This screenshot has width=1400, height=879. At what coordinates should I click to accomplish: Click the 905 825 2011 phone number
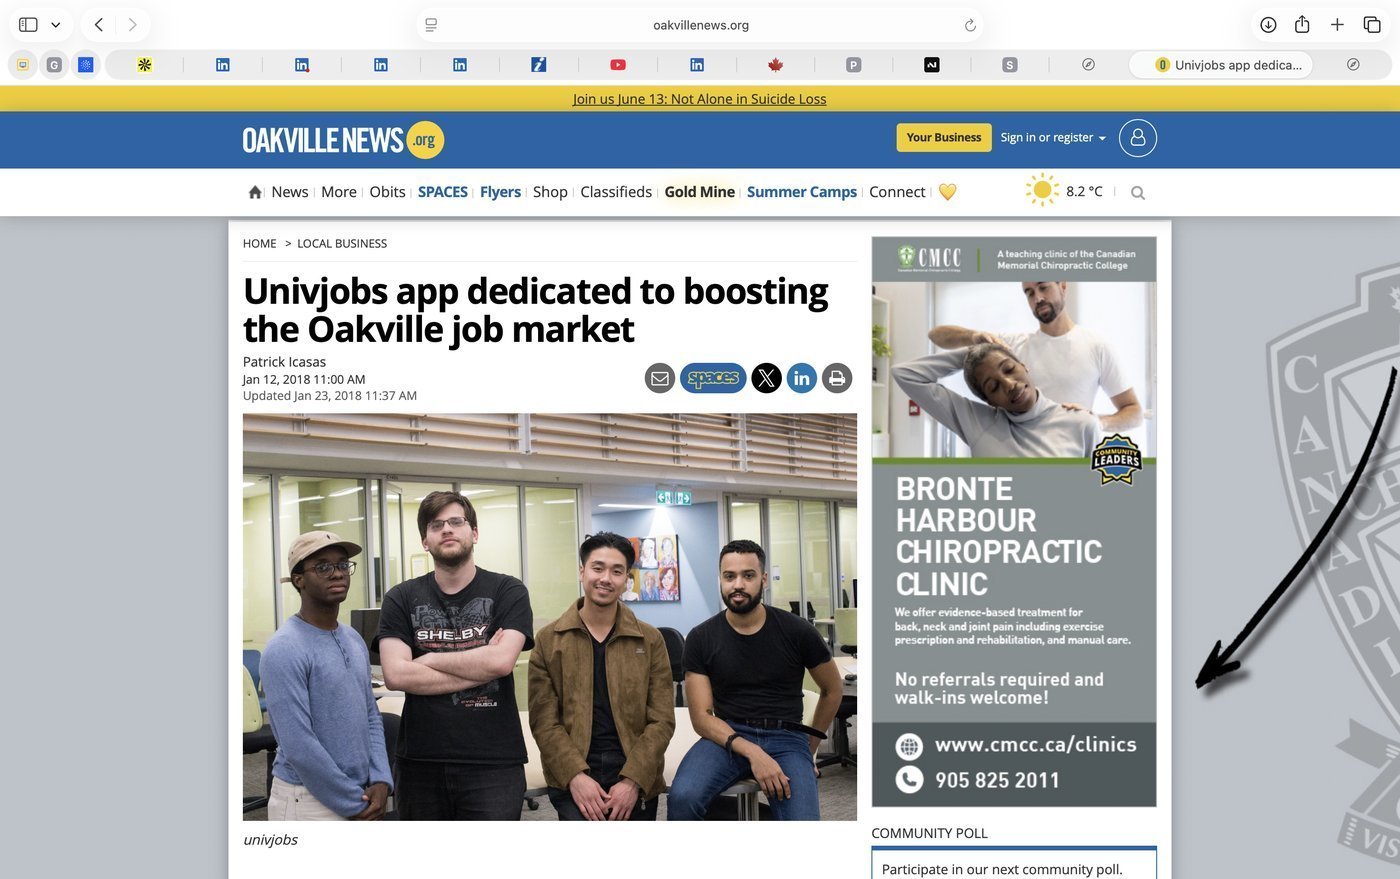pyautogui.click(x=997, y=780)
